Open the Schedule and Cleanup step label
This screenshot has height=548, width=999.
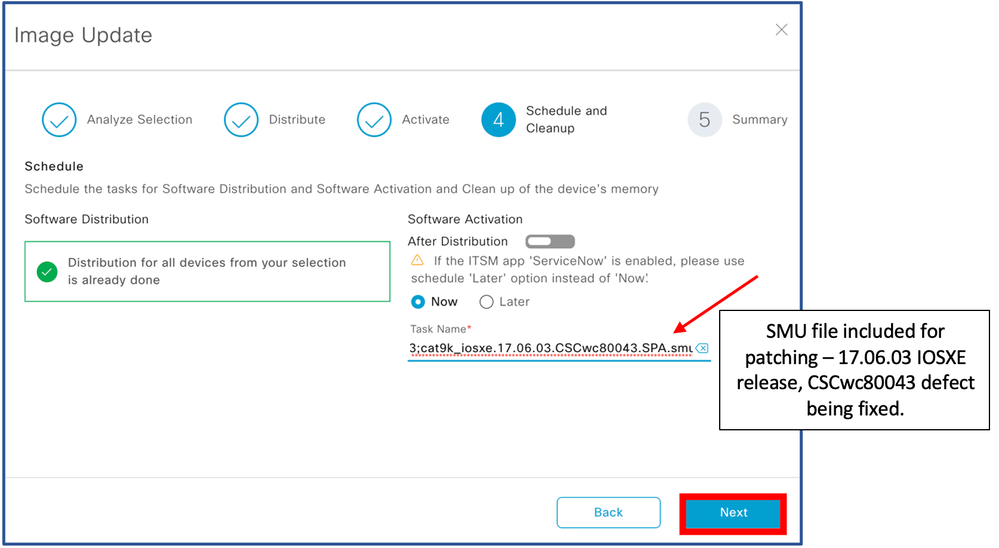[x=566, y=119]
